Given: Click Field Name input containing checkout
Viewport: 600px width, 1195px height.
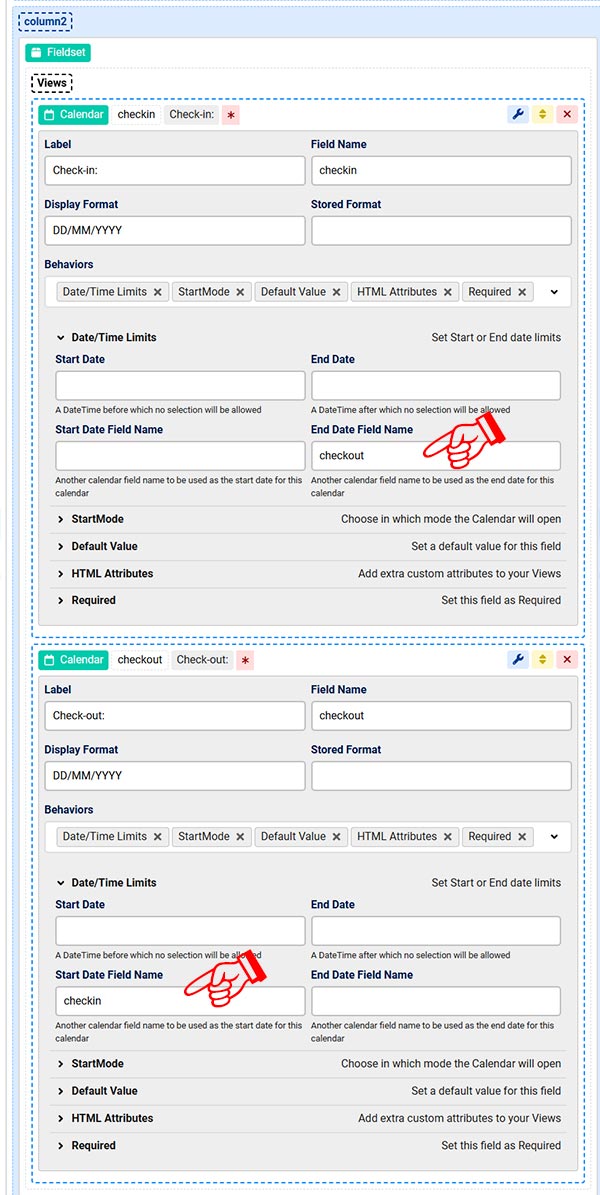Looking at the screenshot, I should (441, 716).
